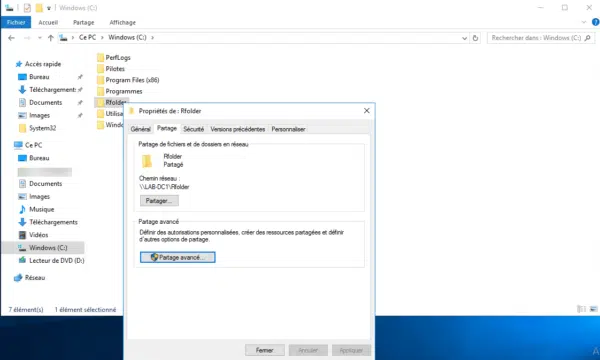Open quick access toolbar customize dropdown
The height and width of the screenshot is (360, 600).
tap(49, 8)
